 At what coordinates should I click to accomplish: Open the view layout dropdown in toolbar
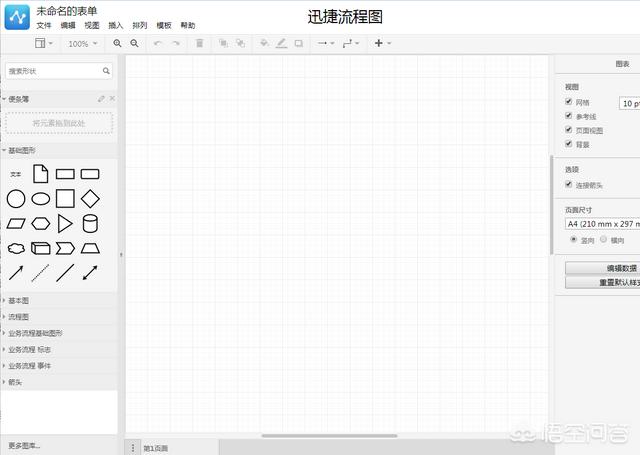coord(44,43)
